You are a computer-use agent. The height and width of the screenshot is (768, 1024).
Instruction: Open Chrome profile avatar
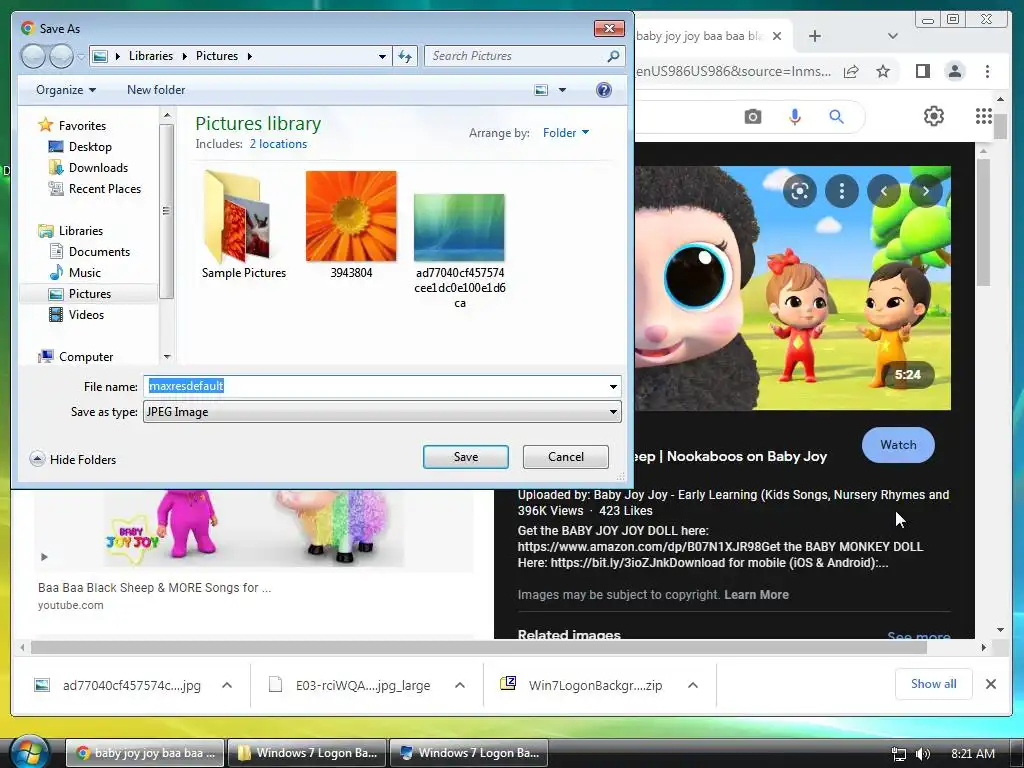(955, 71)
